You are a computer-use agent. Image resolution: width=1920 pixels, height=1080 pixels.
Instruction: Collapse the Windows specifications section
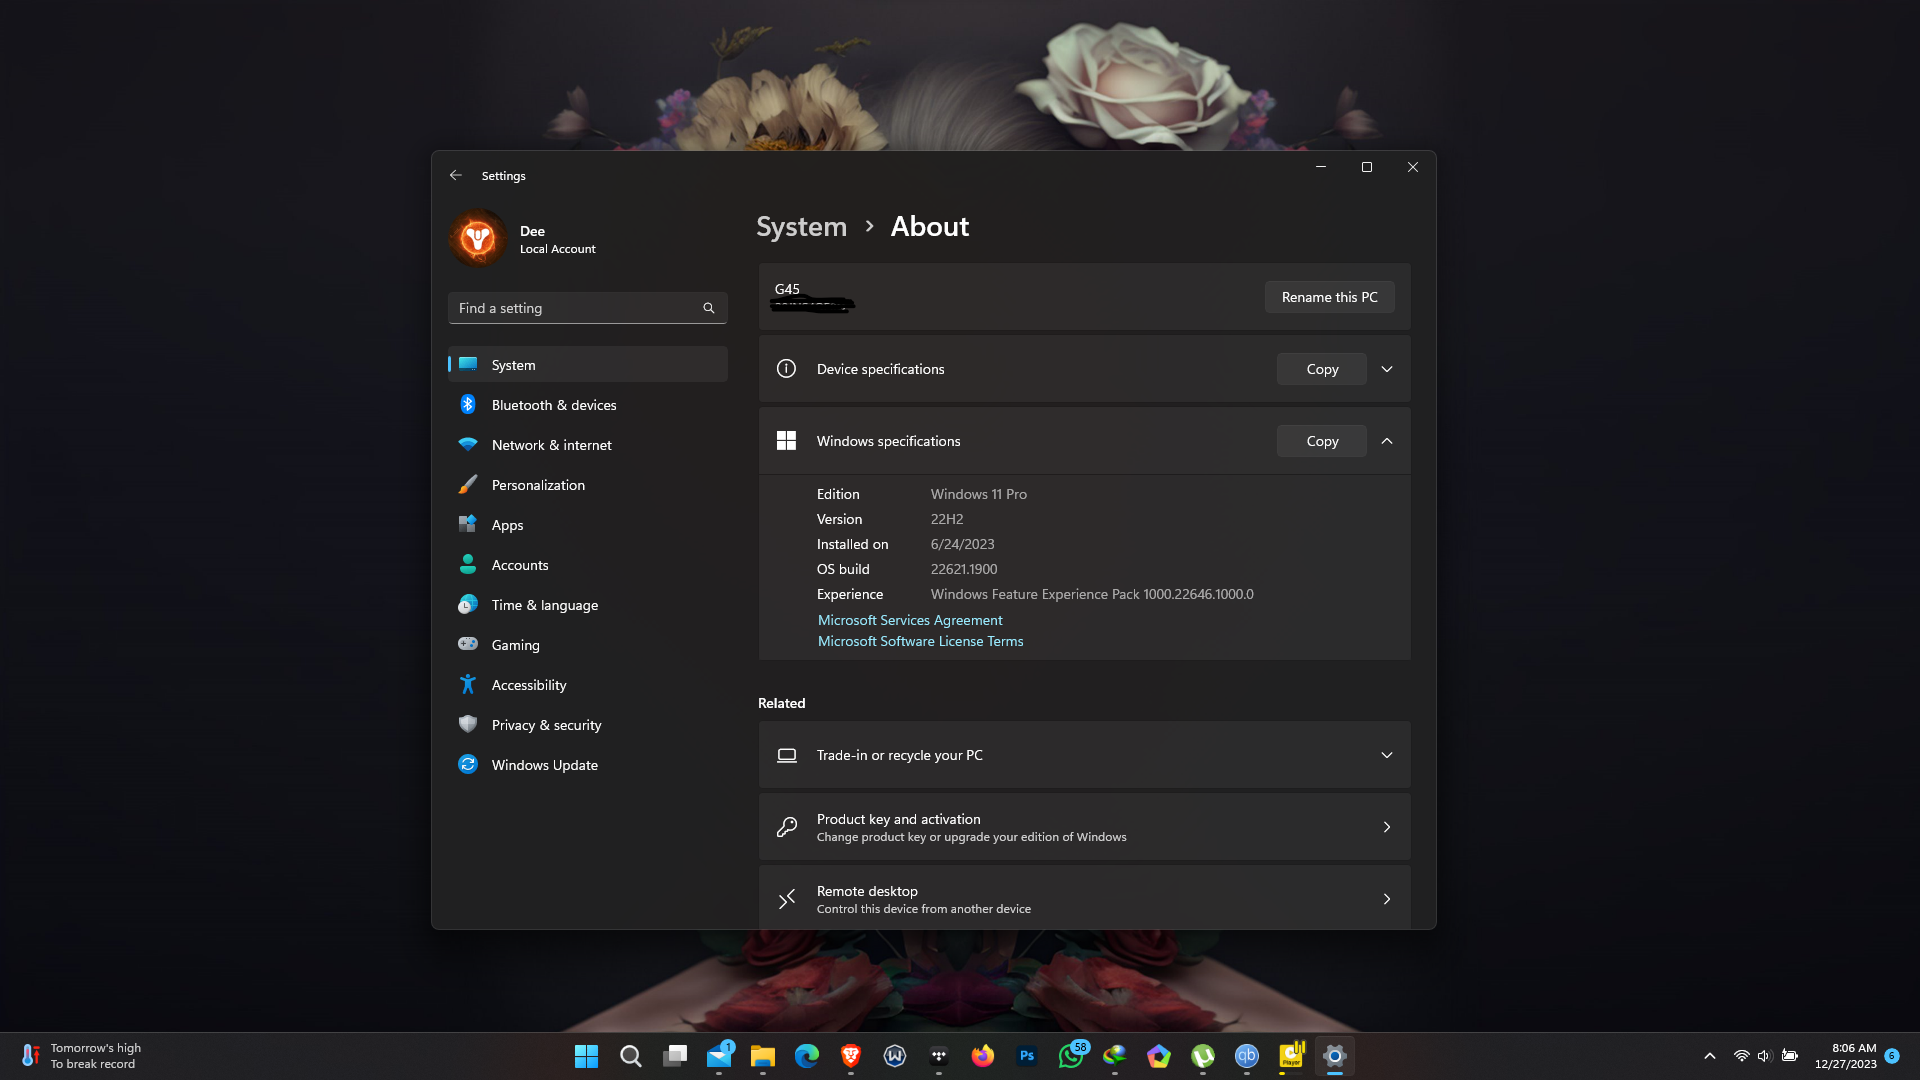tap(1387, 441)
